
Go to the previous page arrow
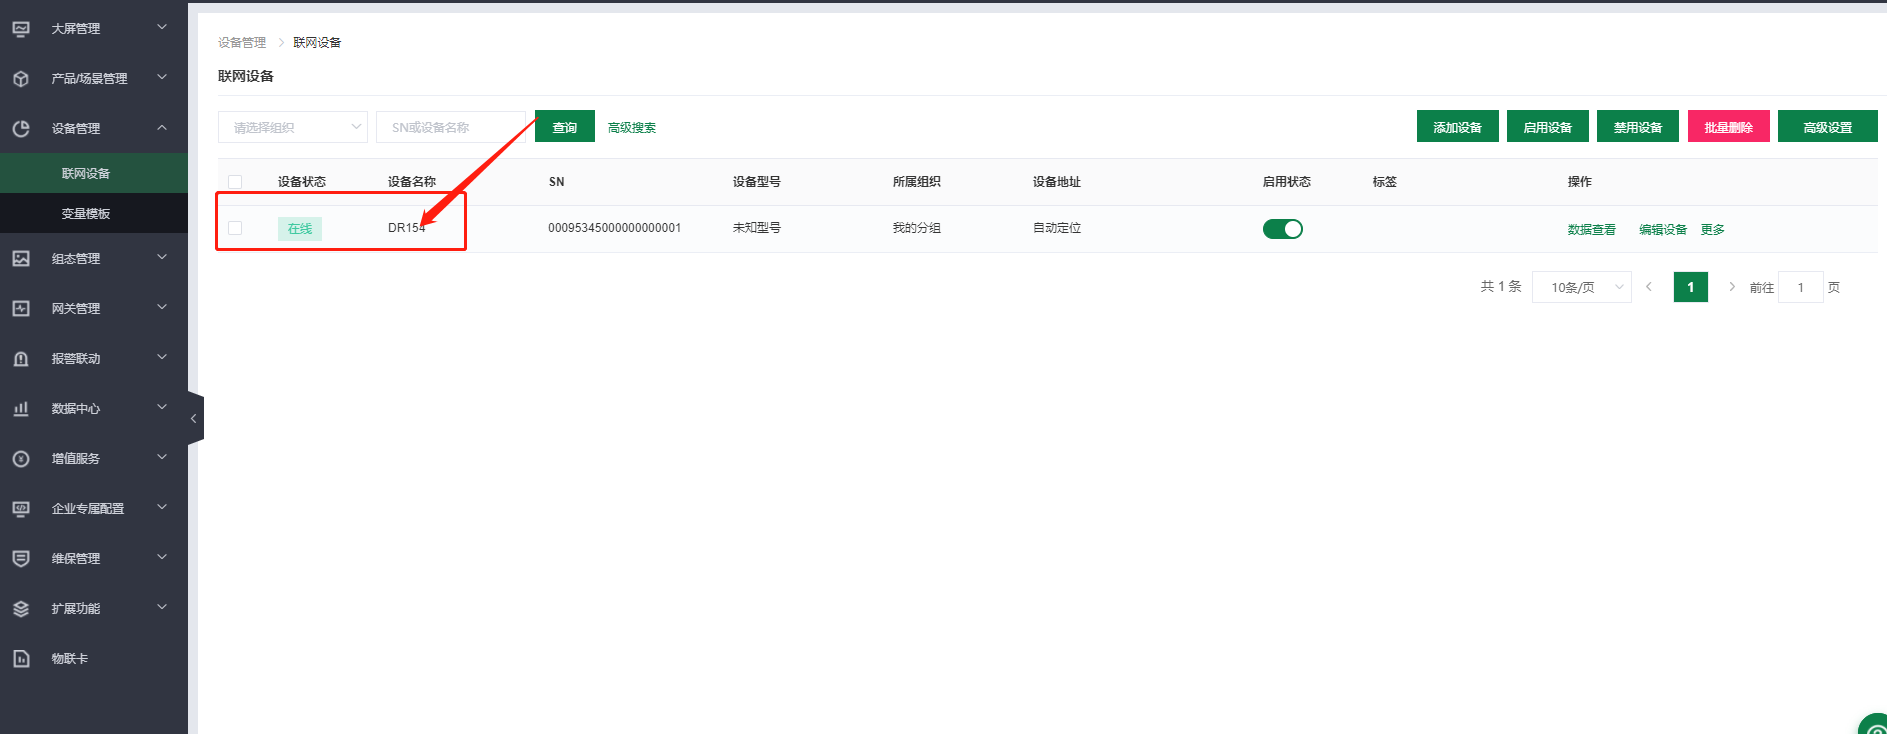pos(1649,287)
